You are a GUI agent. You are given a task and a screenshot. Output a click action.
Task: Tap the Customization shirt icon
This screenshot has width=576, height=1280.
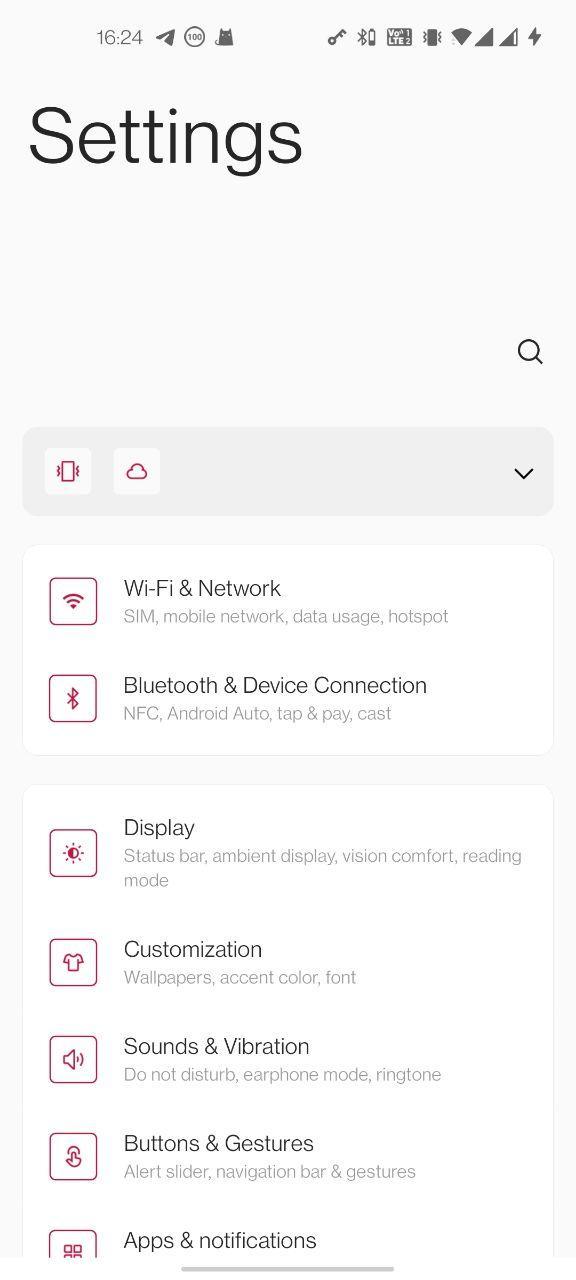click(73, 962)
